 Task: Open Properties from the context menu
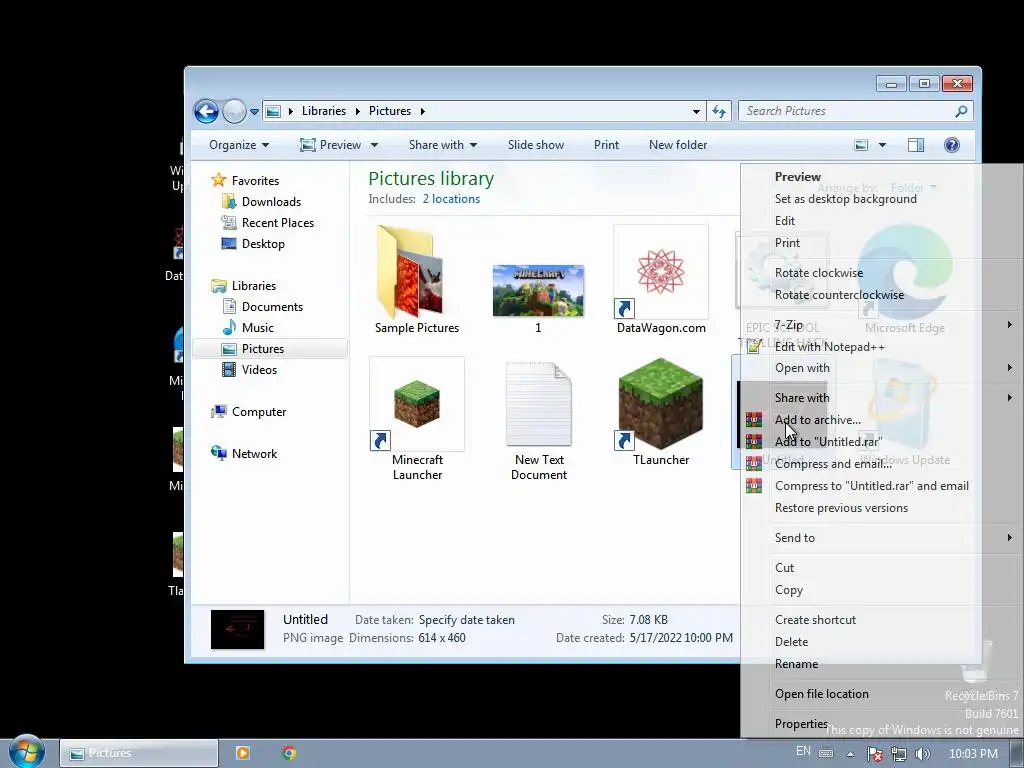tap(801, 724)
